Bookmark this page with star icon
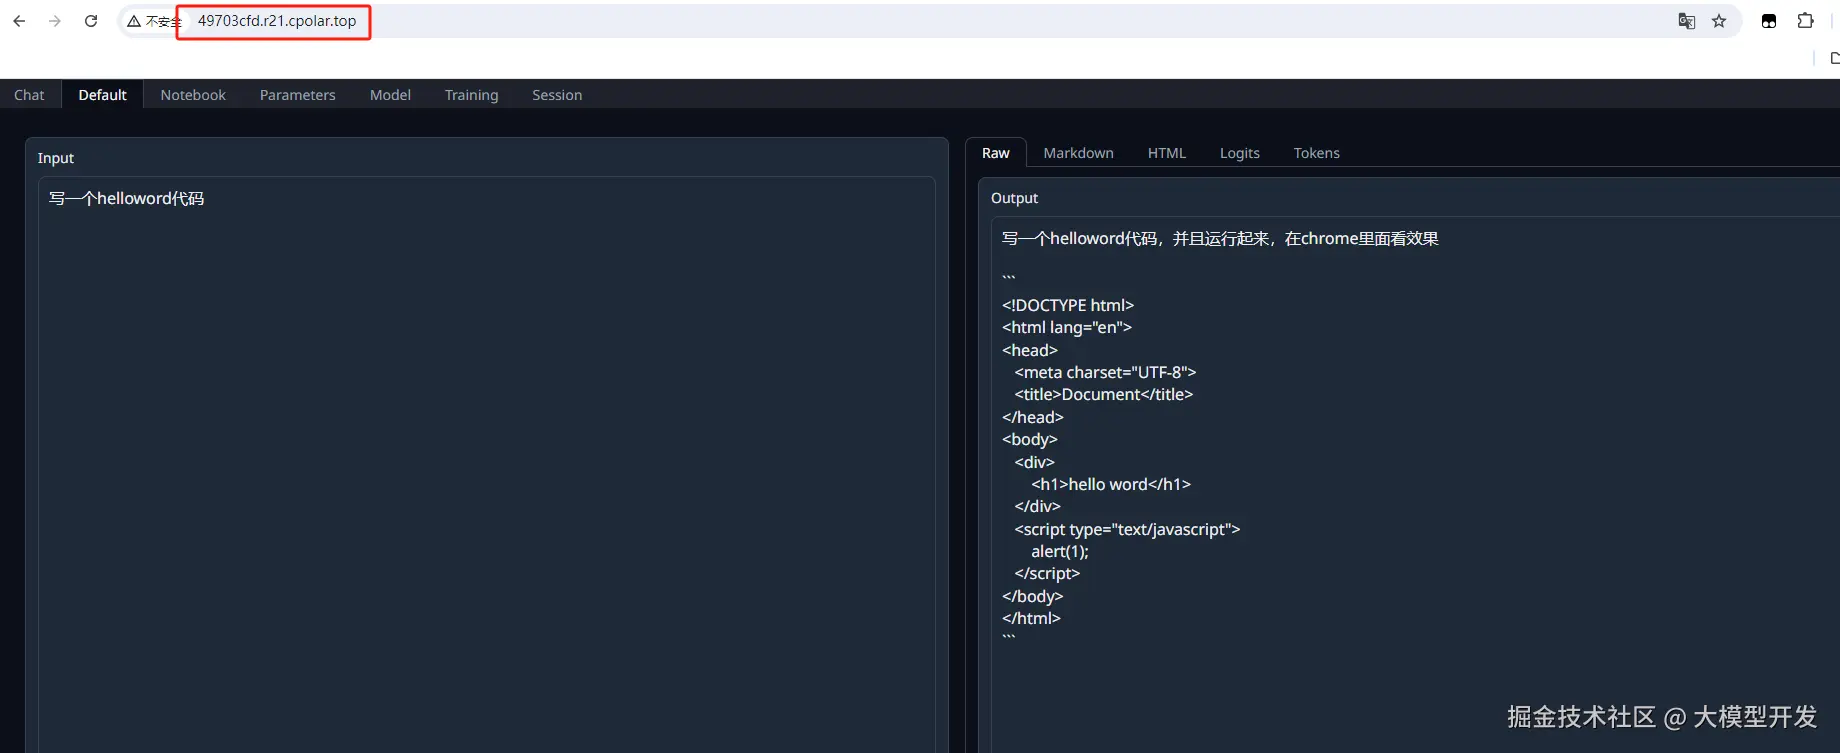Image resolution: width=1840 pixels, height=753 pixels. pos(1719,21)
